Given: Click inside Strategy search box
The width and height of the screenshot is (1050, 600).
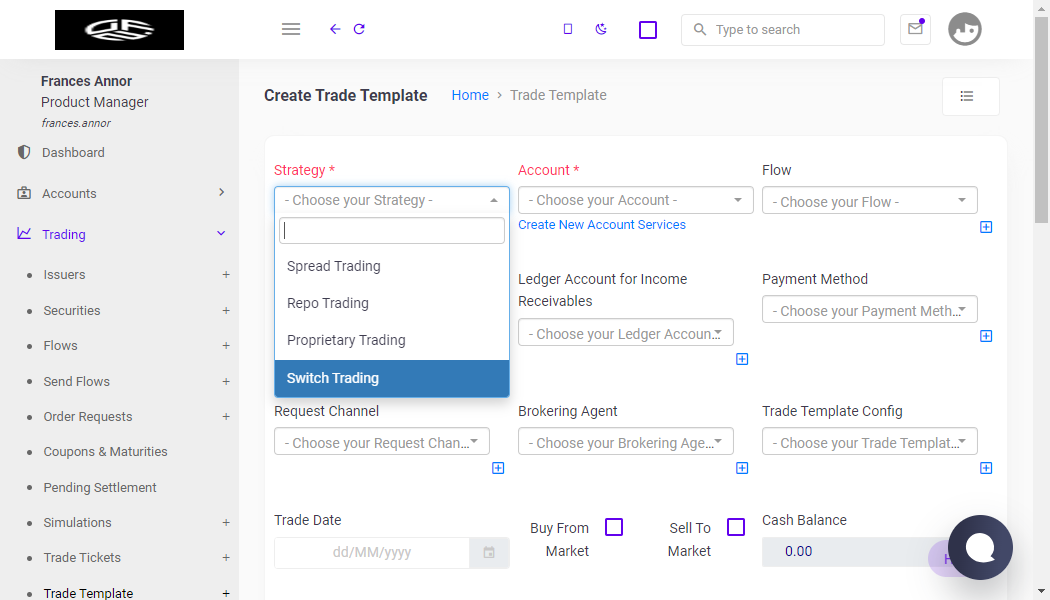Looking at the screenshot, I should (392, 230).
